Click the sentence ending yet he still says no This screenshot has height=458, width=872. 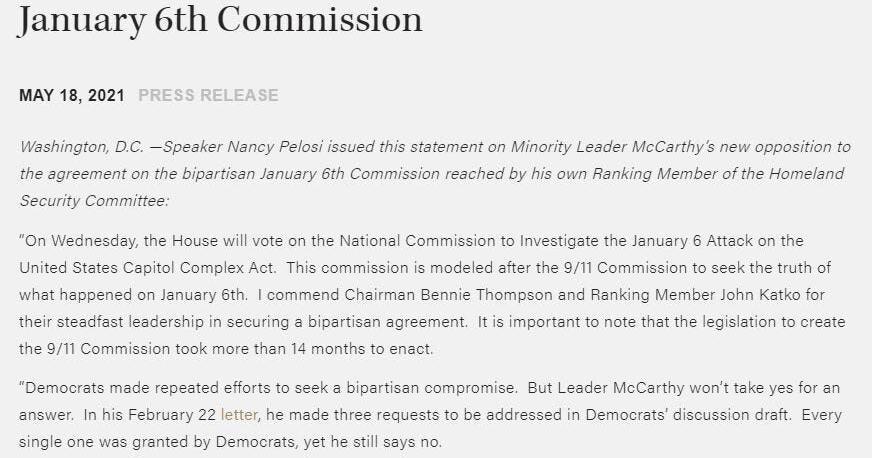tap(230, 442)
